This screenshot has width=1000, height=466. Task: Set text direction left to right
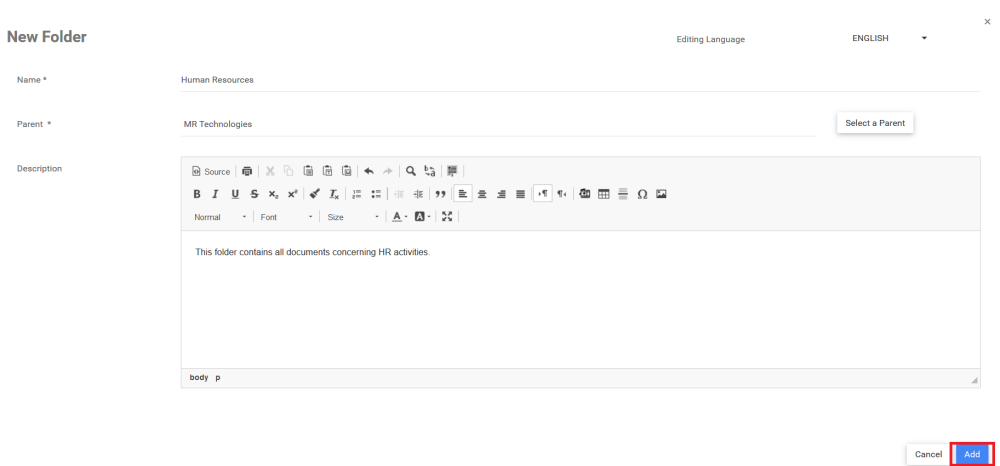pos(543,194)
